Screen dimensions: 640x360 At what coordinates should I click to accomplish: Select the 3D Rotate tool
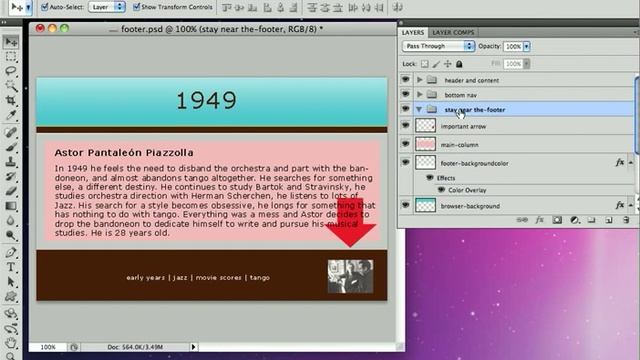(x=11, y=313)
